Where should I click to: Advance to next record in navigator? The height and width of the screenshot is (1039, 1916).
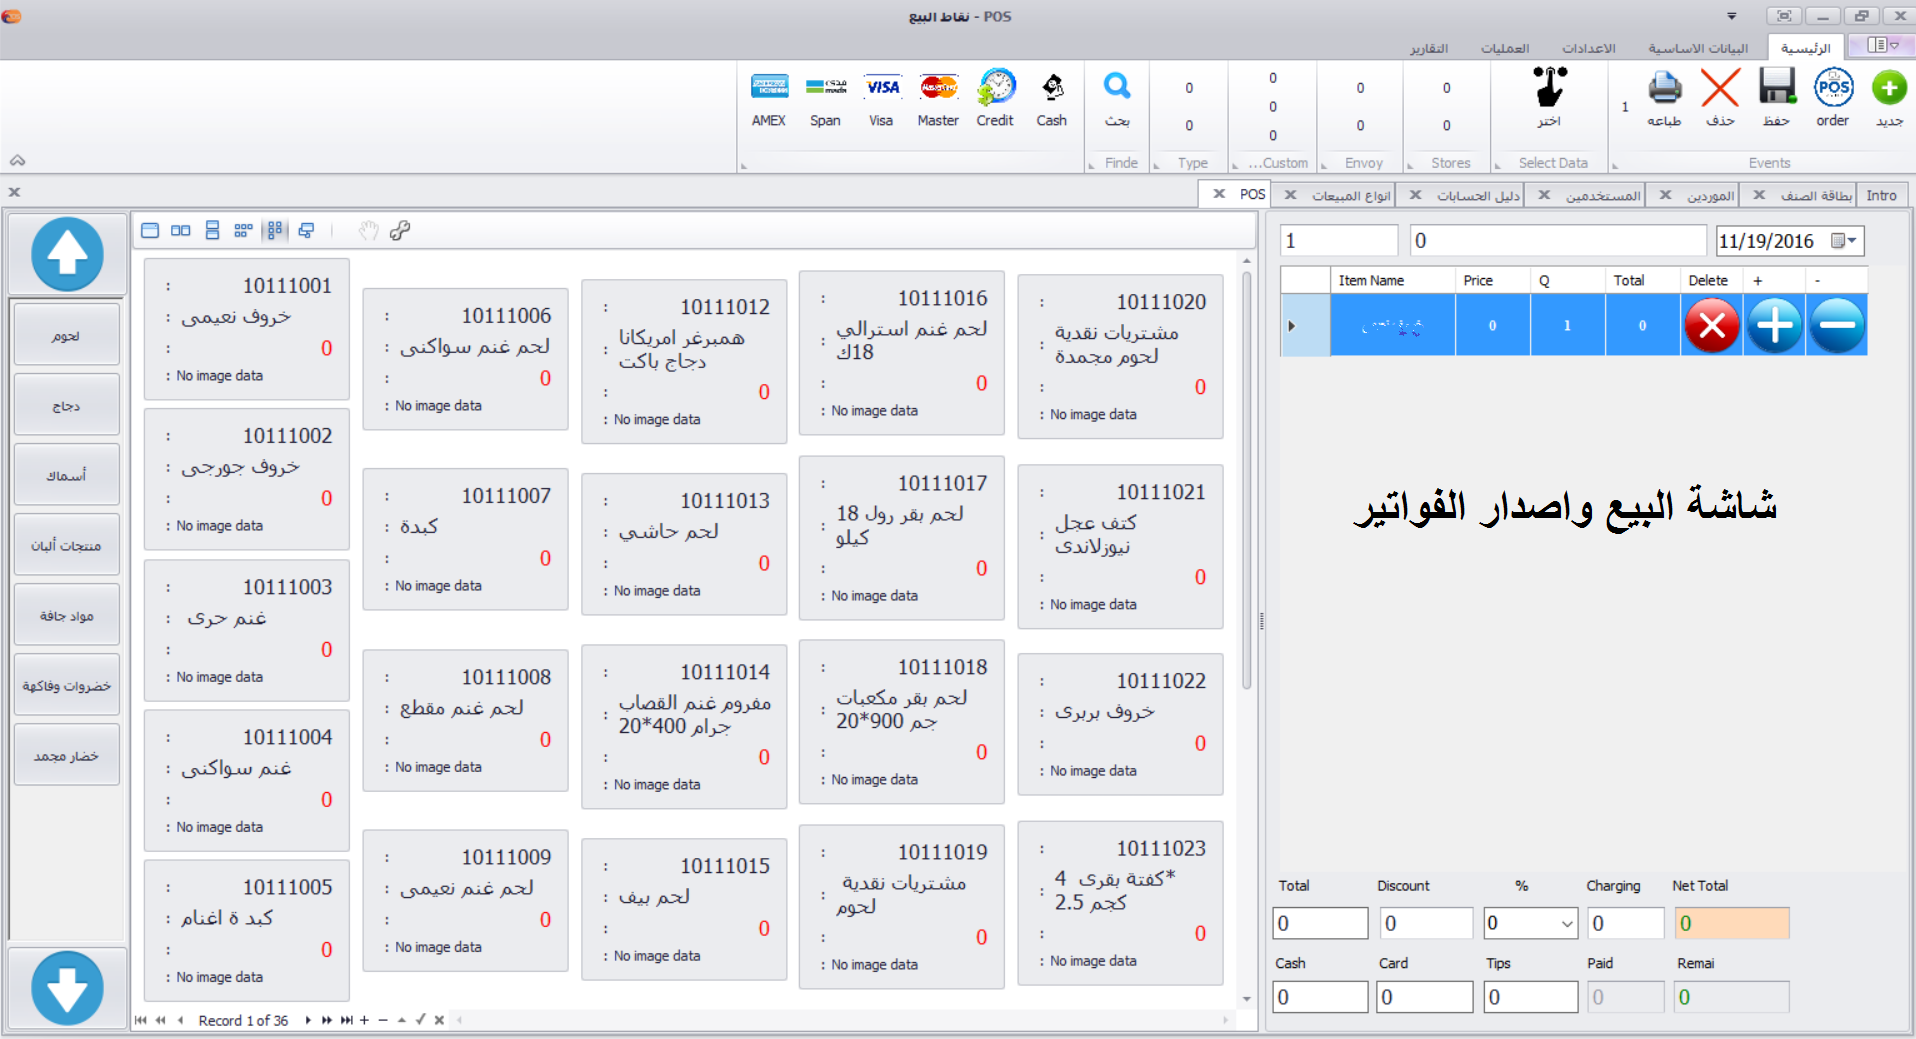tap(308, 1020)
